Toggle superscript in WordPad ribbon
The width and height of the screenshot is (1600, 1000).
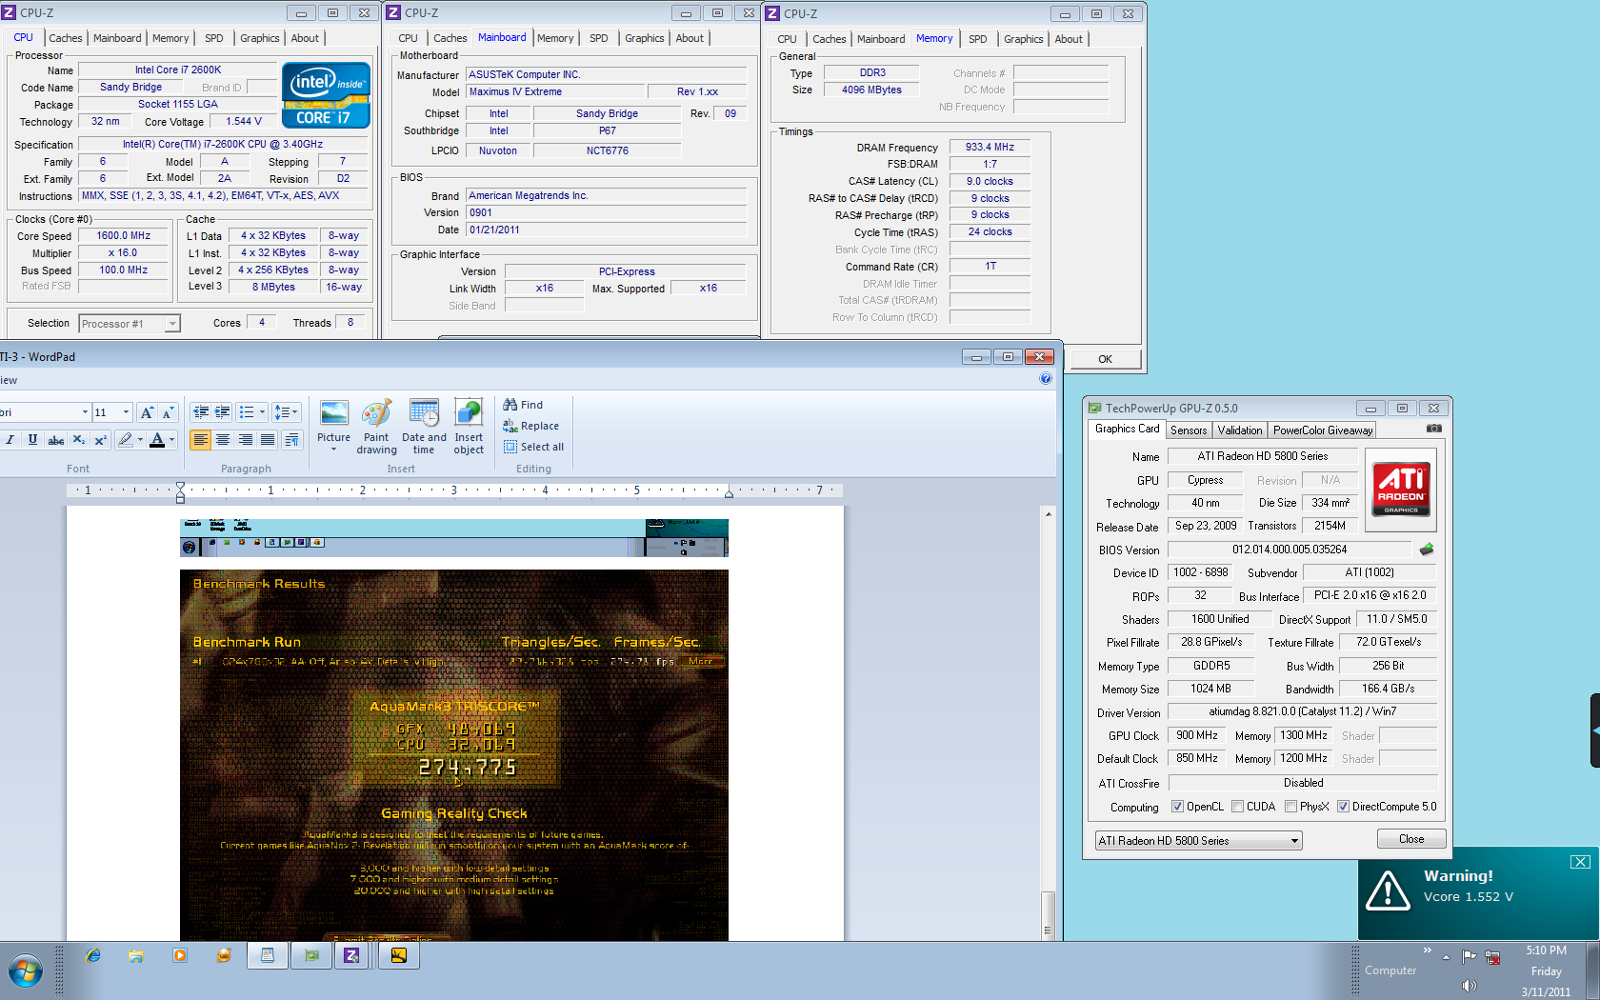[x=100, y=440]
